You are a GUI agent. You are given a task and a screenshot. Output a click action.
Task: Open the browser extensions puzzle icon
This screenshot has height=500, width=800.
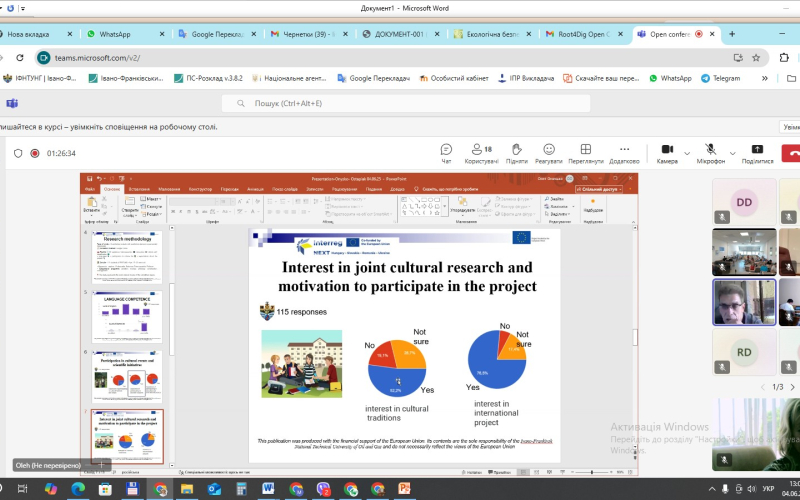click(784, 58)
